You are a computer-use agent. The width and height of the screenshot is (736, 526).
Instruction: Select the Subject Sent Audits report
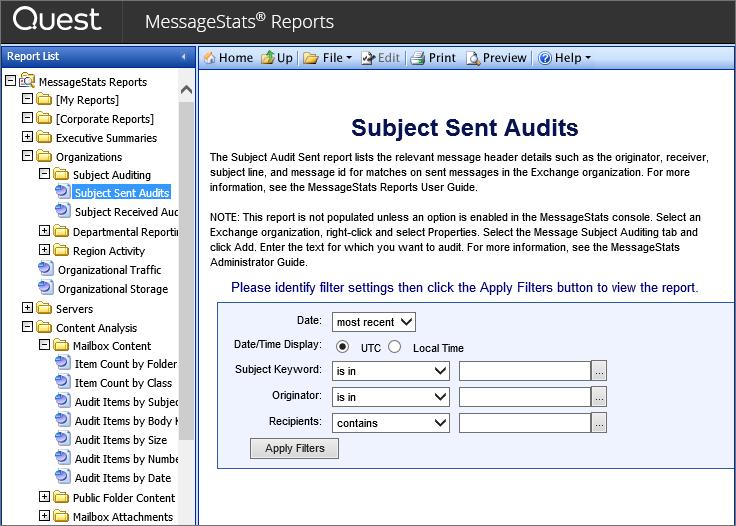pos(122,193)
